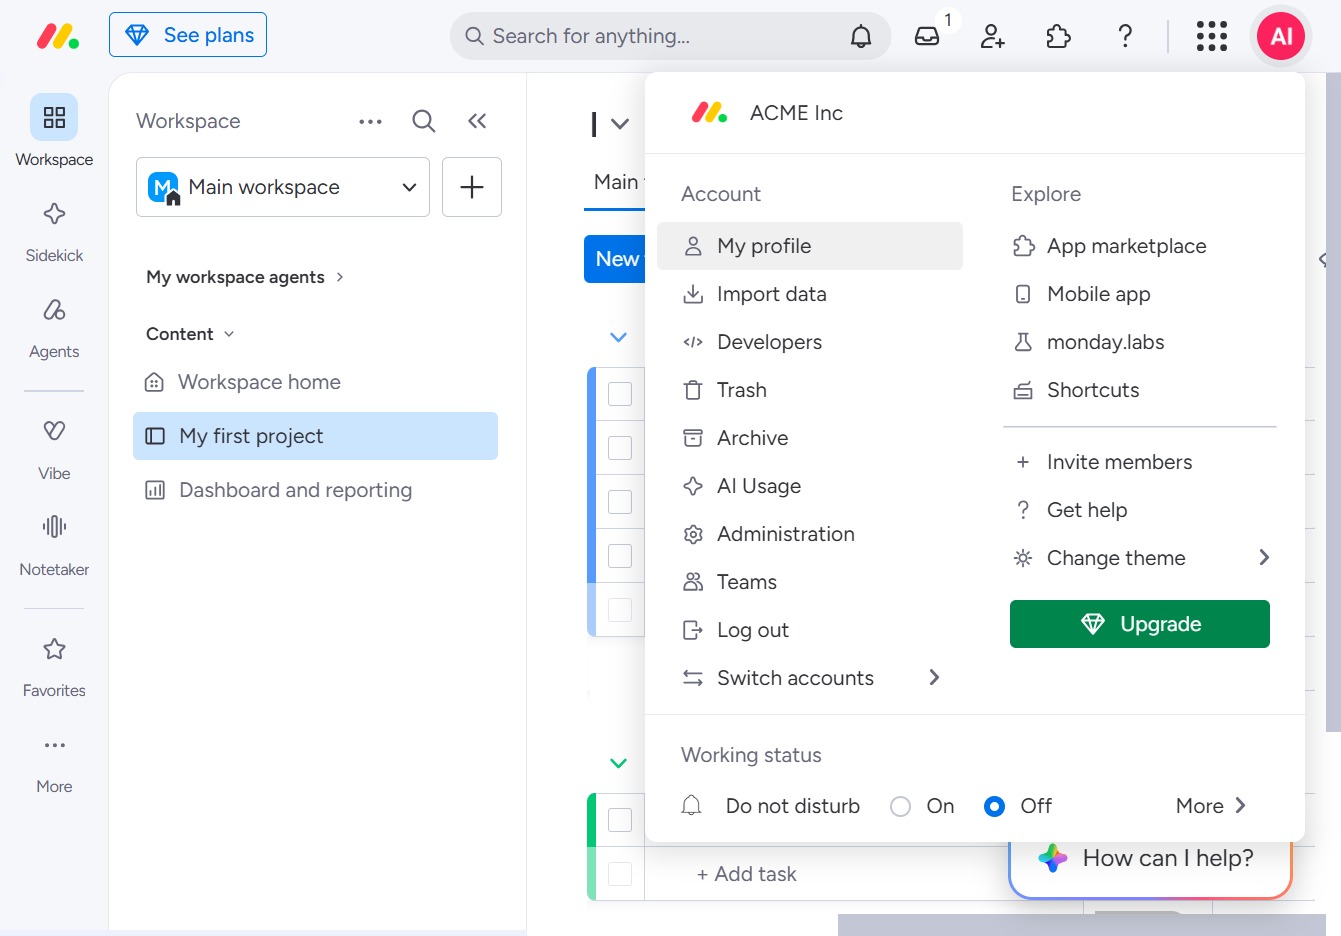This screenshot has height=936, width=1341.
Task: Expand My workspace agents
Action: pos(245,277)
